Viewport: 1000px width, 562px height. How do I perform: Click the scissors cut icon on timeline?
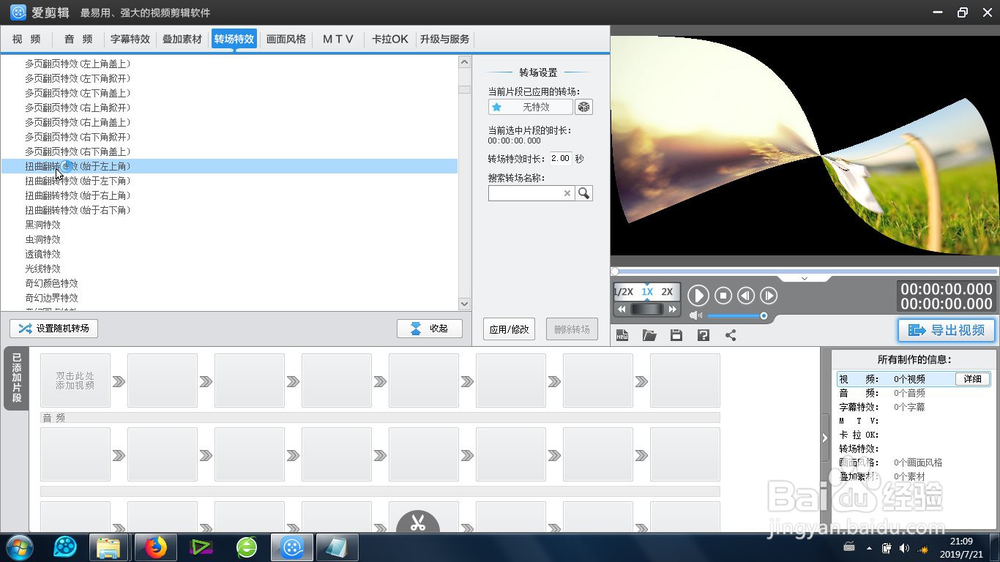click(418, 522)
